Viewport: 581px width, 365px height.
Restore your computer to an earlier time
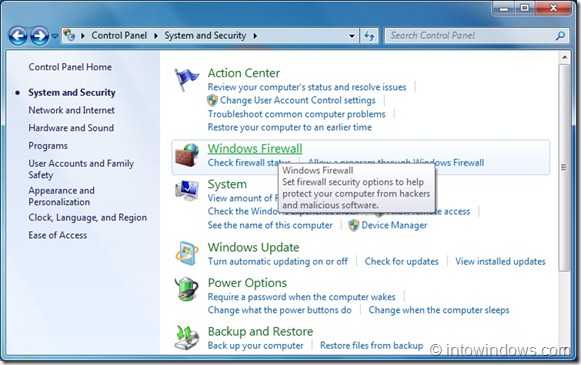pyautogui.click(x=290, y=127)
